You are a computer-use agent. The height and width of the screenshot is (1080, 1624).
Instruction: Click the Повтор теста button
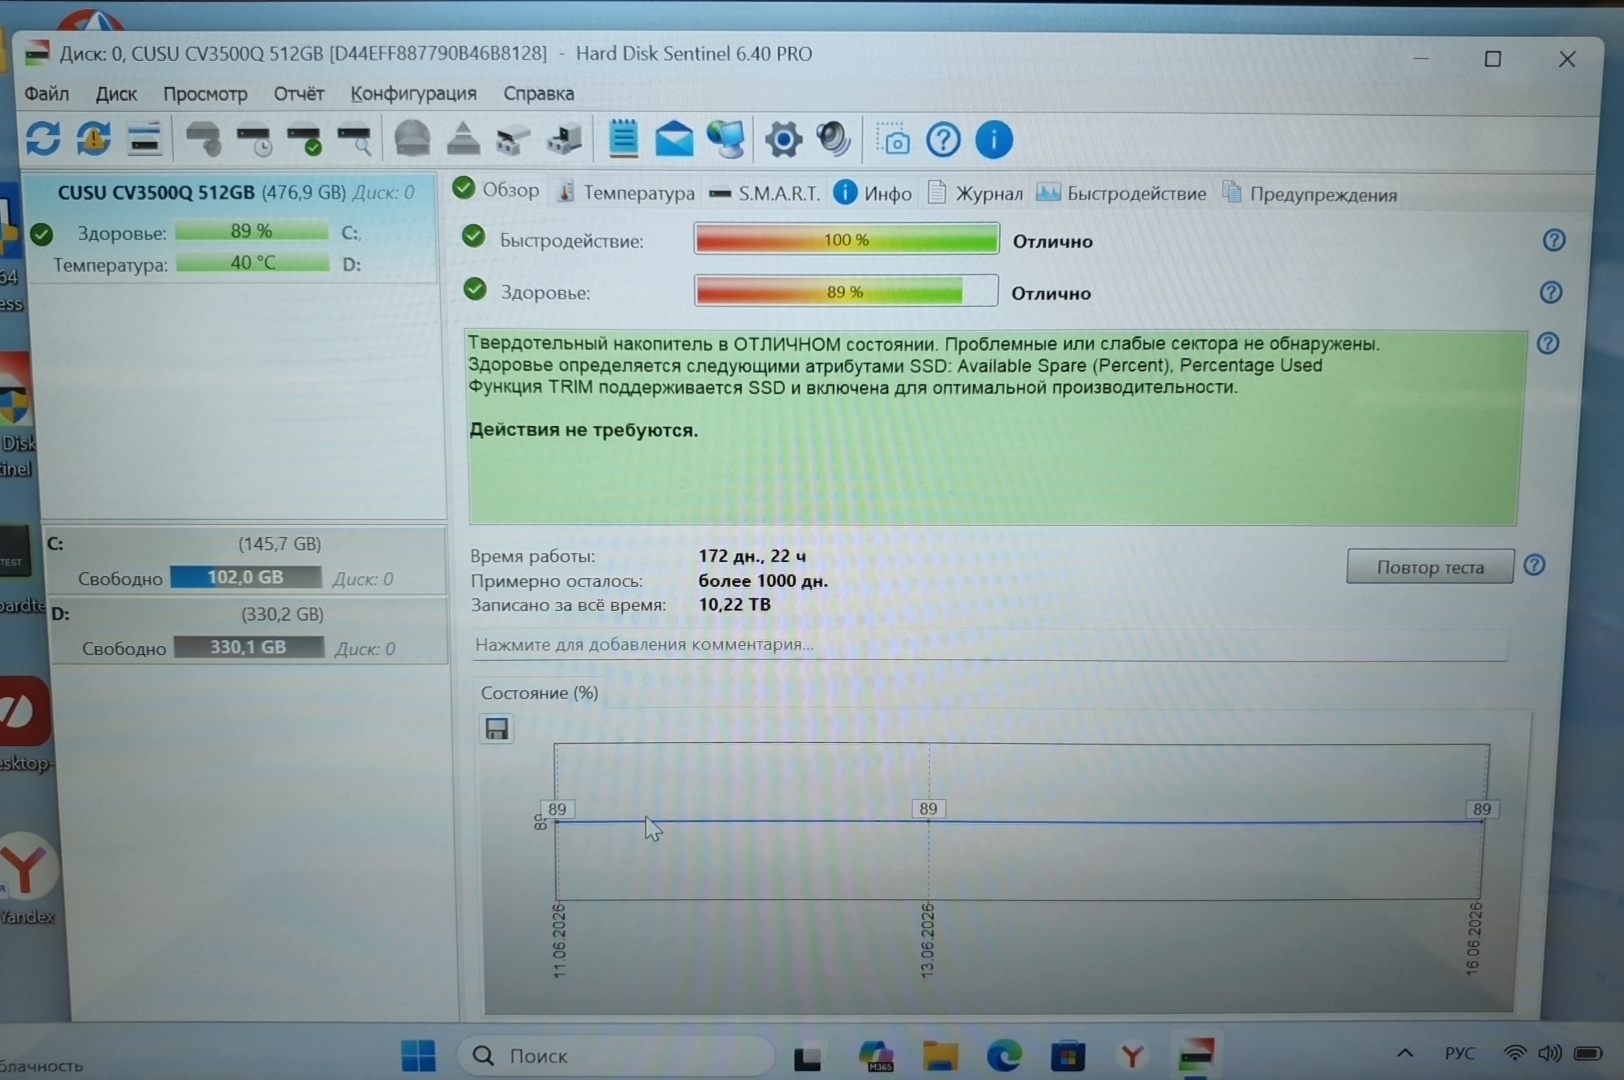1430,567
